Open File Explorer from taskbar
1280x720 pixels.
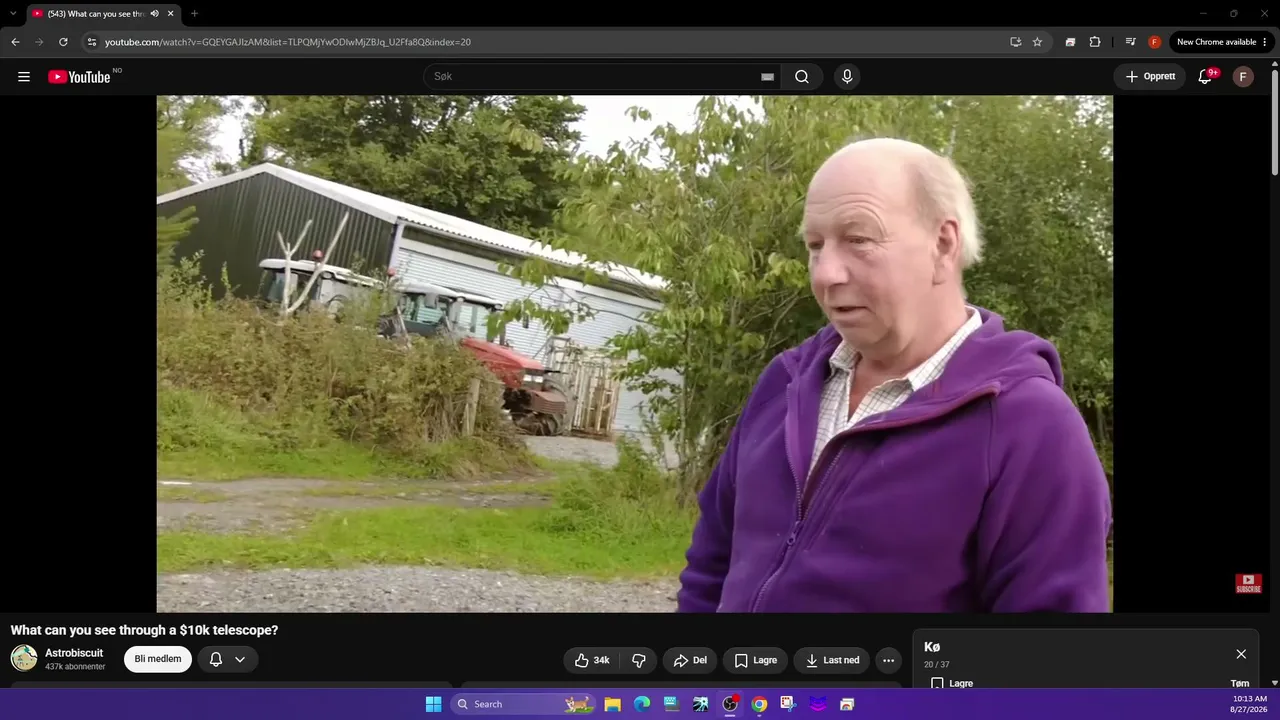(612, 704)
